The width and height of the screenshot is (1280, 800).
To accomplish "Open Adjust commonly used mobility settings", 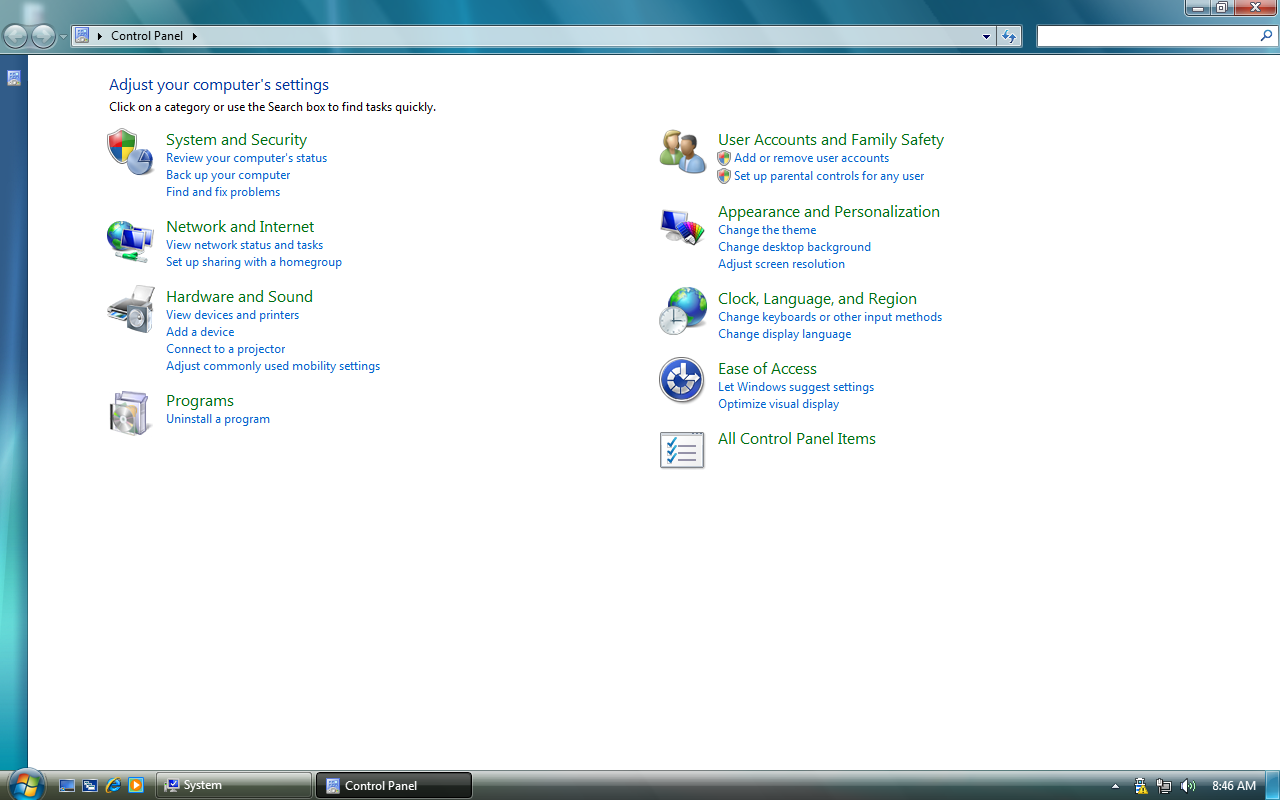I will click(x=273, y=366).
